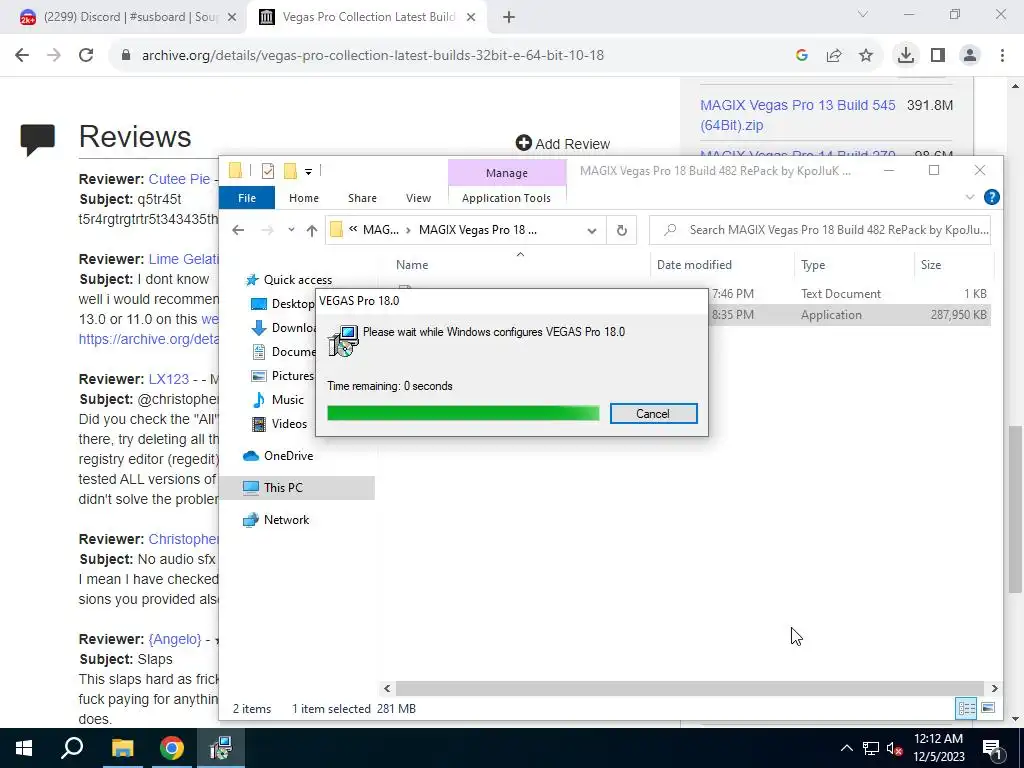Click the Chrome address bar URL
The image size is (1024, 768).
[373, 56]
